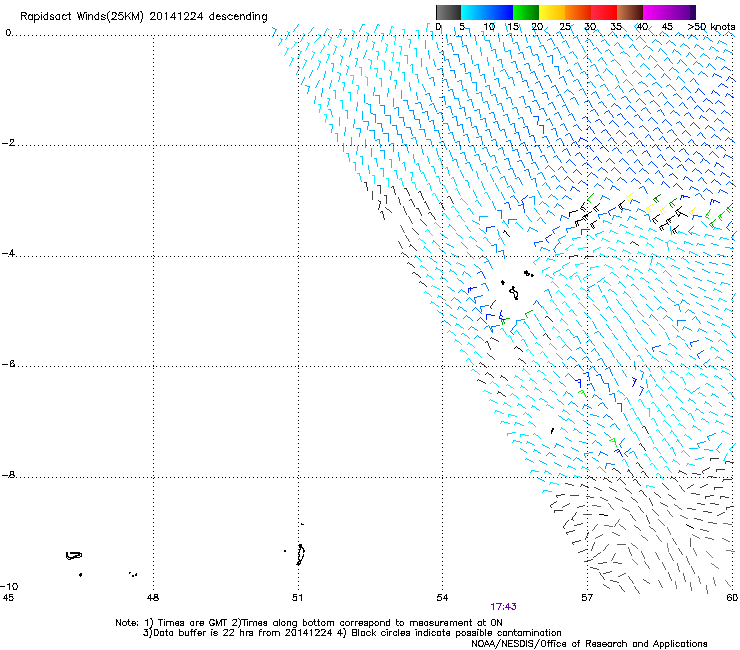Click the green 15-20 knots legend swatch
740x650 pixels.
(526, 12)
